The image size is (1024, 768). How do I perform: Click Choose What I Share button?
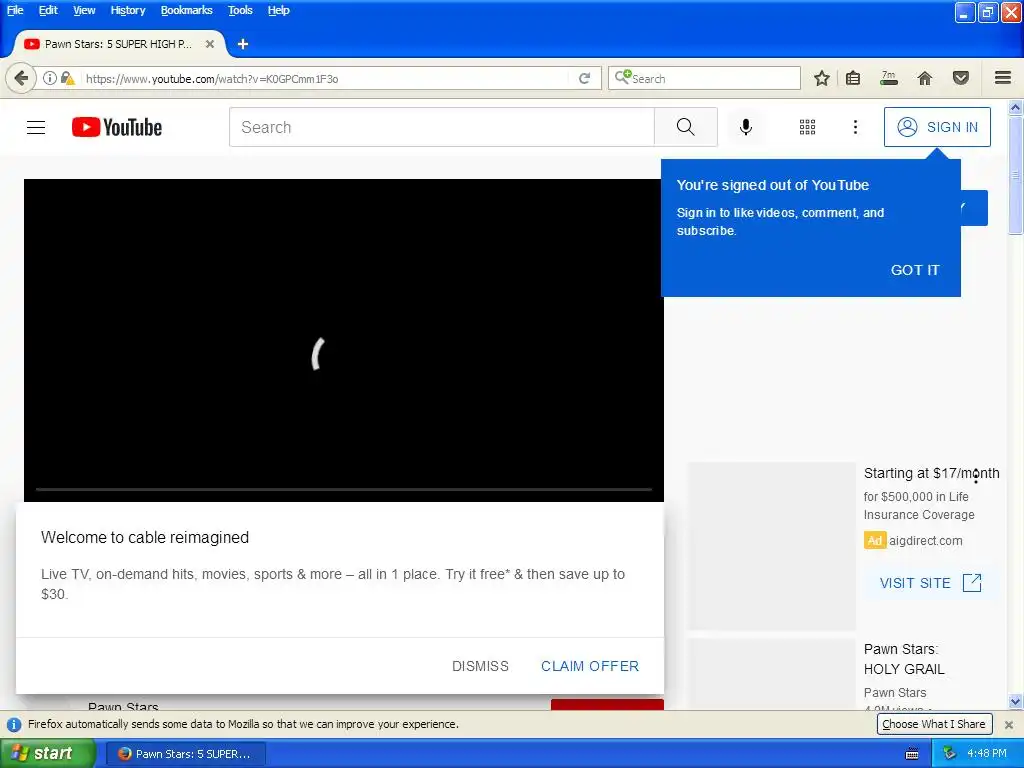(933, 724)
